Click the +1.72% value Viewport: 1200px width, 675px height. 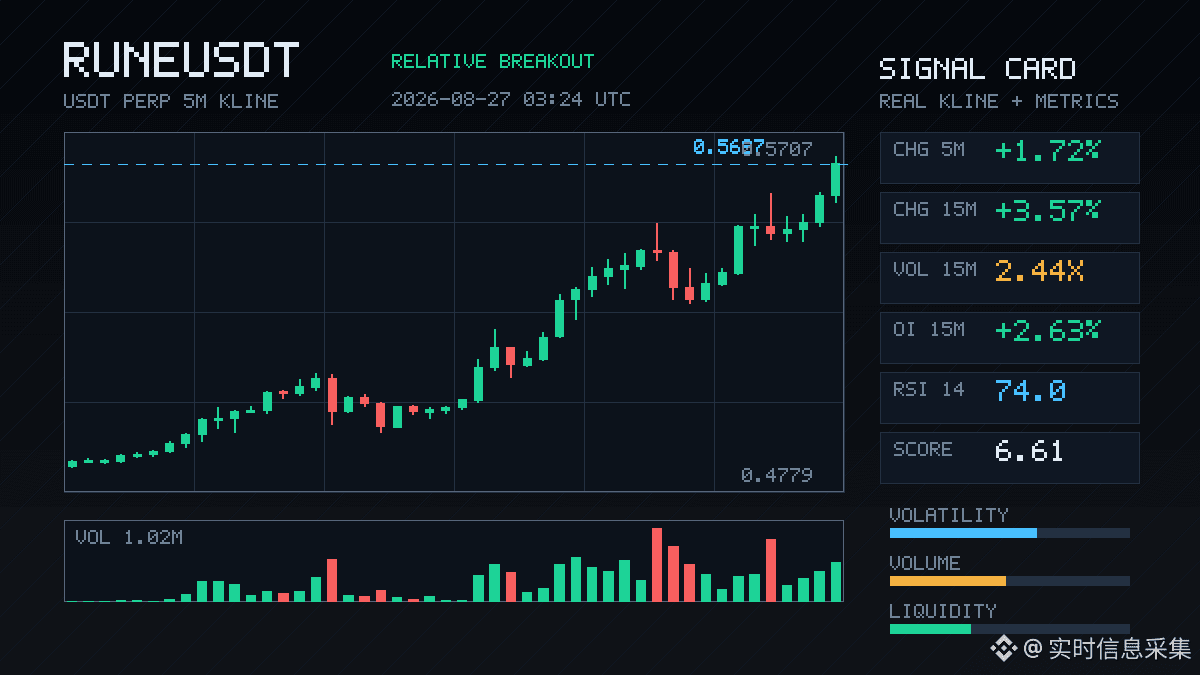click(1047, 151)
